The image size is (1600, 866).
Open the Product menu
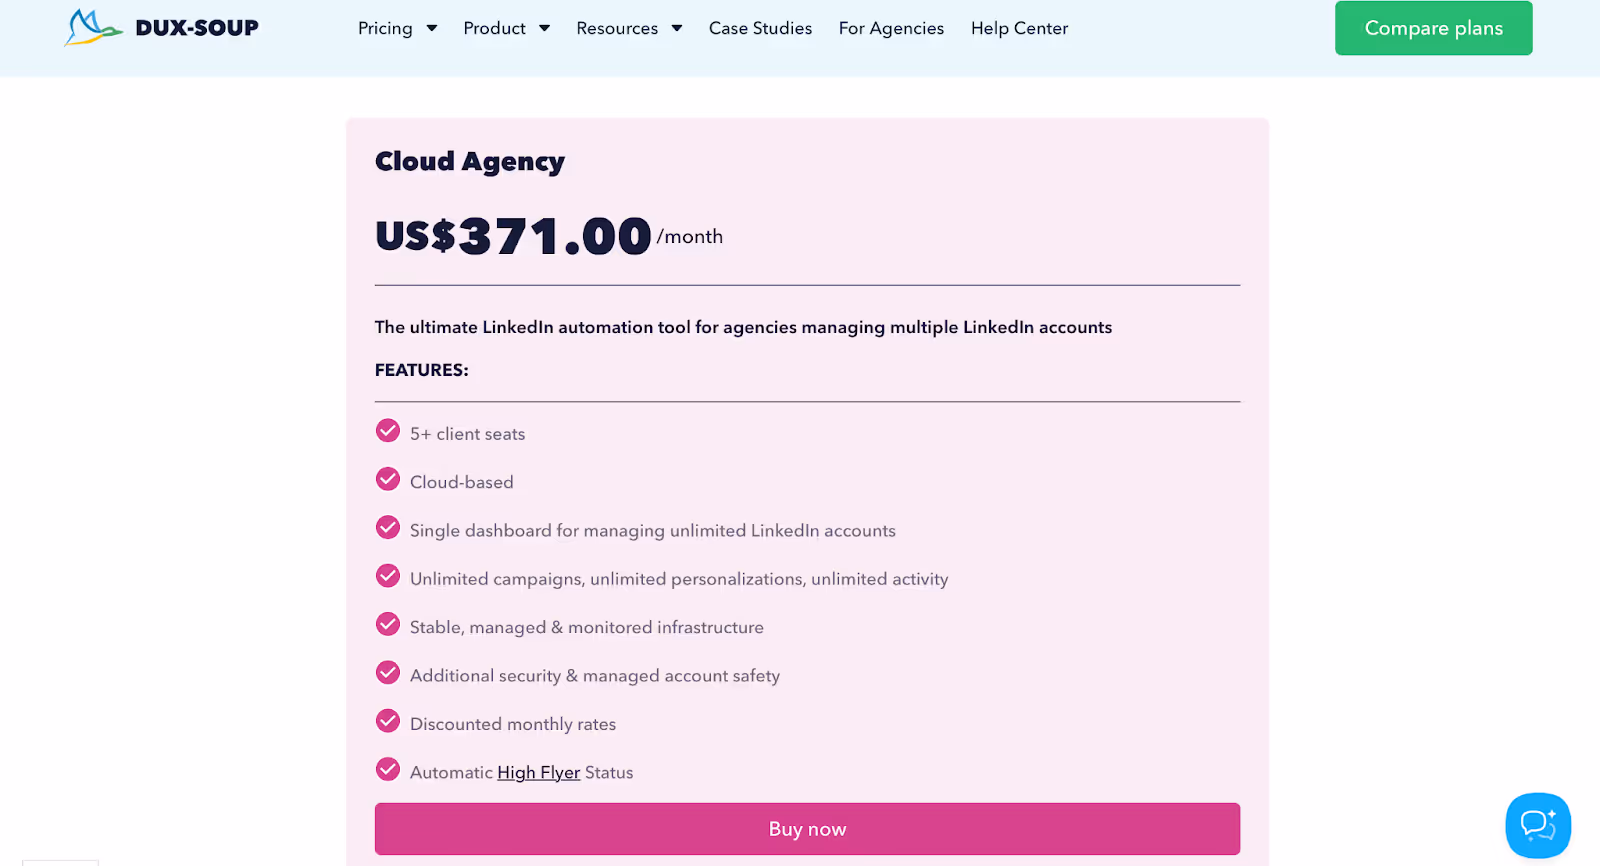point(494,28)
